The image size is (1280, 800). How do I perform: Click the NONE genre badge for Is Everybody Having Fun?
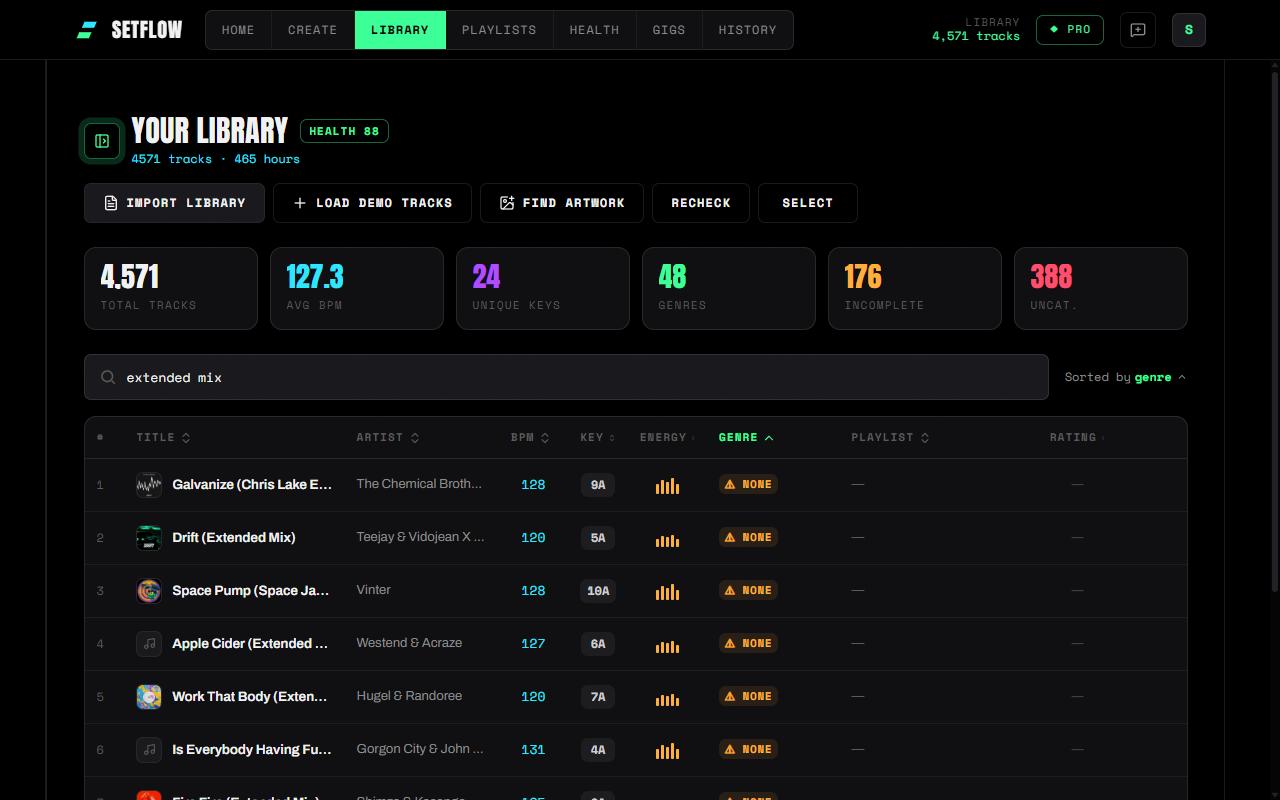[x=748, y=749]
